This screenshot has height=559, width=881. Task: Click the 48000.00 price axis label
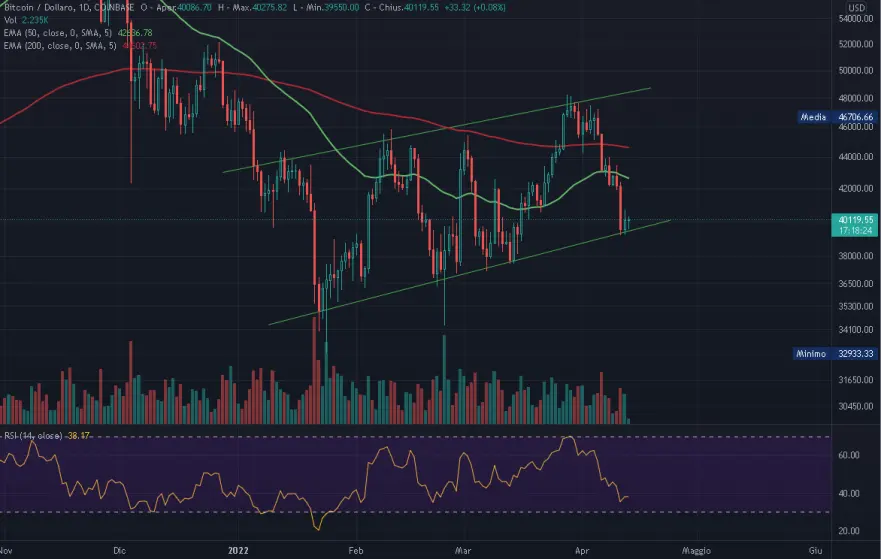coord(856,98)
